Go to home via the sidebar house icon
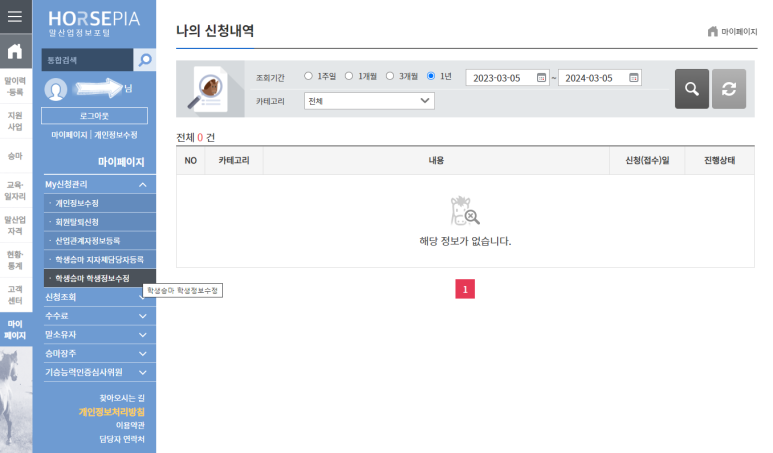Viewport: 773px width, 453px height. pyautogui.click(x=15, y=51)
